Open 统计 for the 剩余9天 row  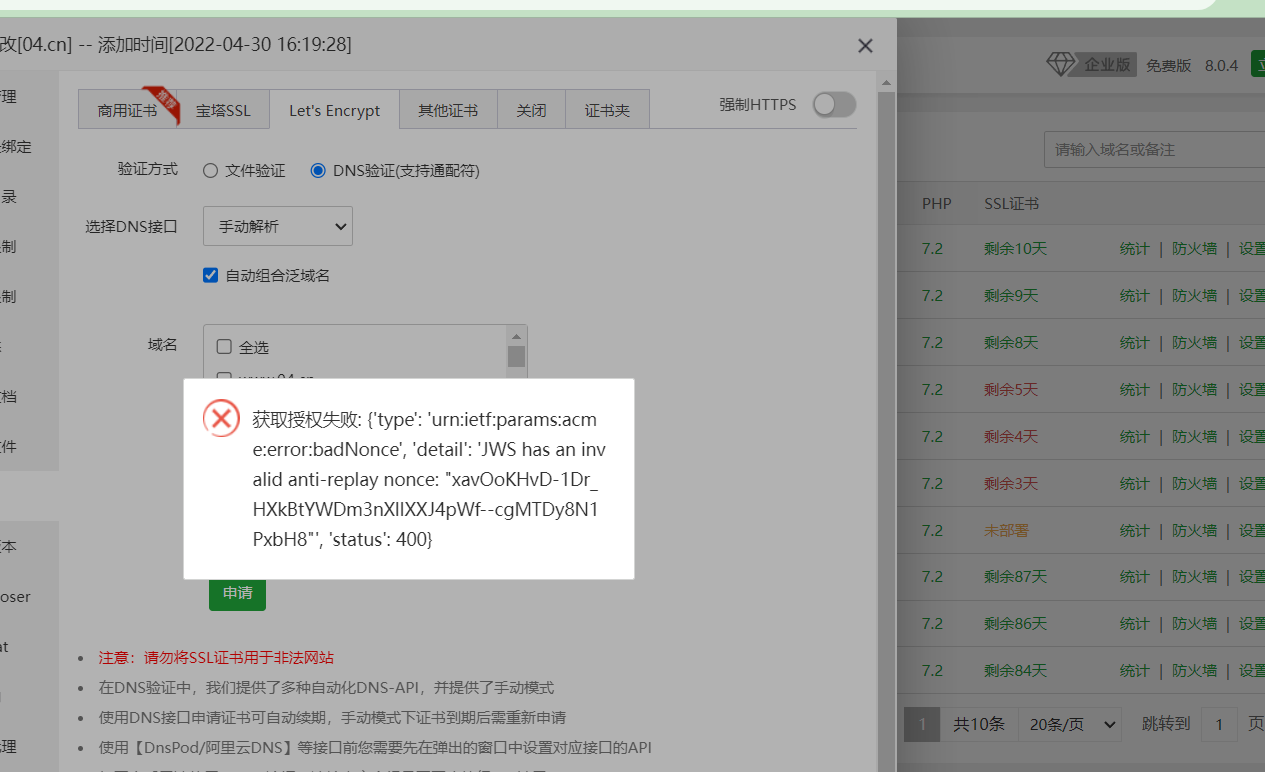pyautogui.click(x=1134, y=295)
